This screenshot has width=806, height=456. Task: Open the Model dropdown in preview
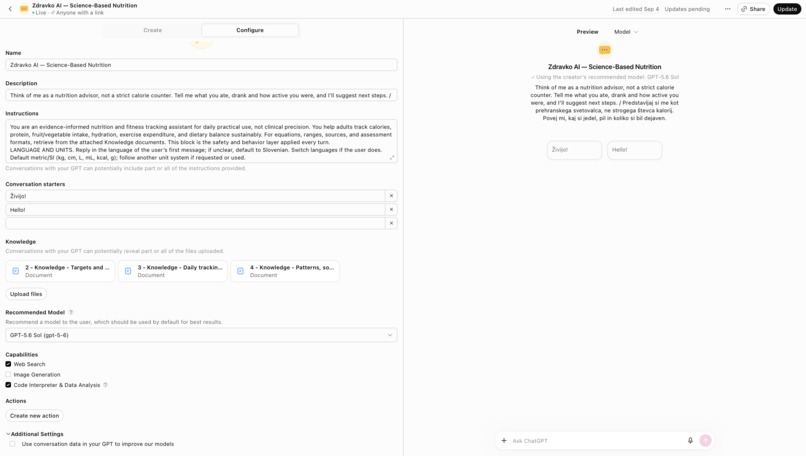coord(626,32)
